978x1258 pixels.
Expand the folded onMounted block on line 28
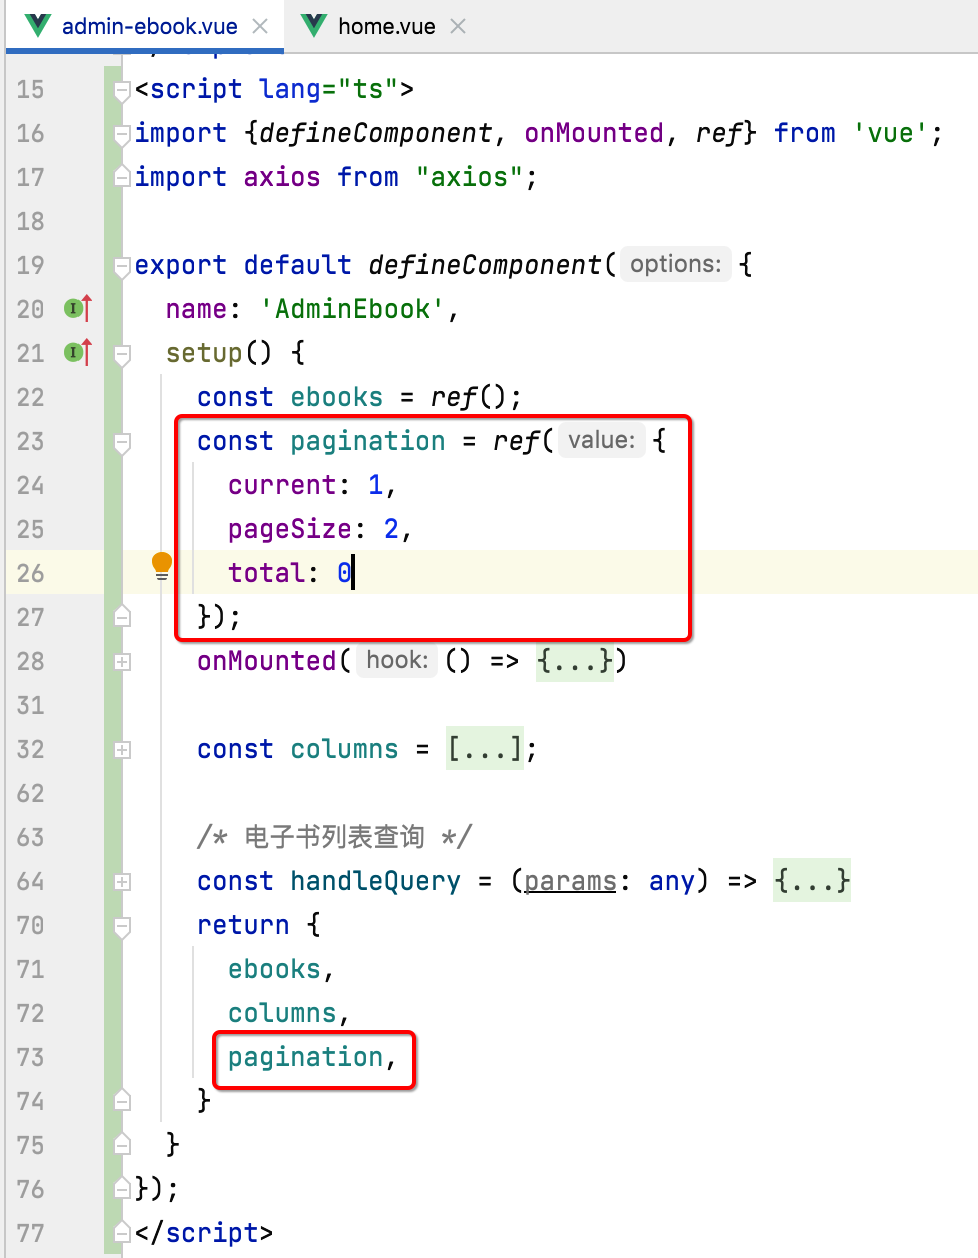tap(122, 661)
